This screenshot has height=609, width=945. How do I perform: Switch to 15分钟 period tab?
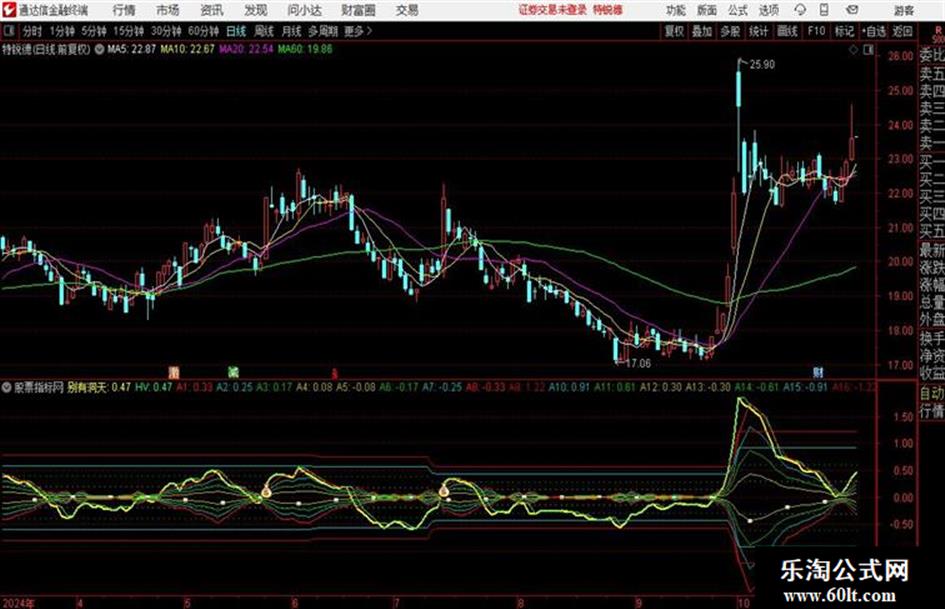click(129, 31)
